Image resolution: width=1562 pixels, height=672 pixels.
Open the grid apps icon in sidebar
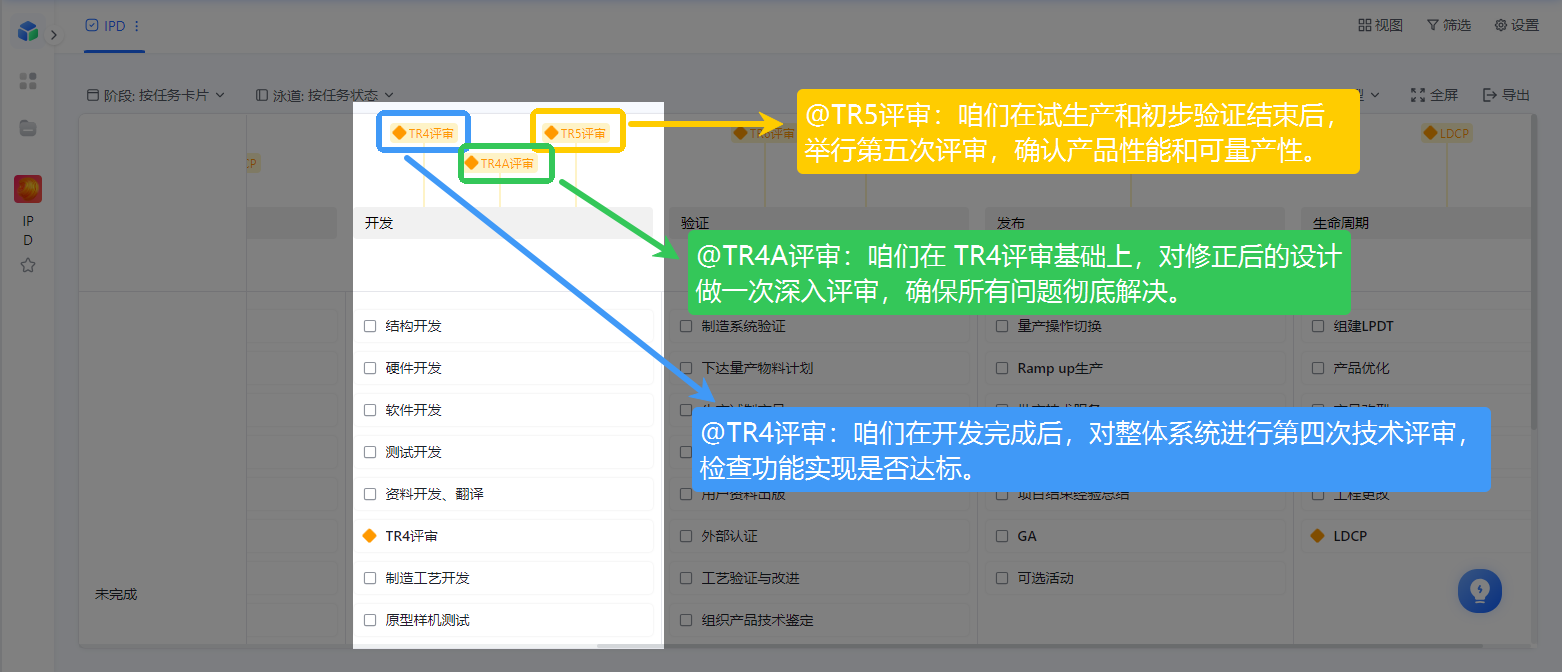28,81
